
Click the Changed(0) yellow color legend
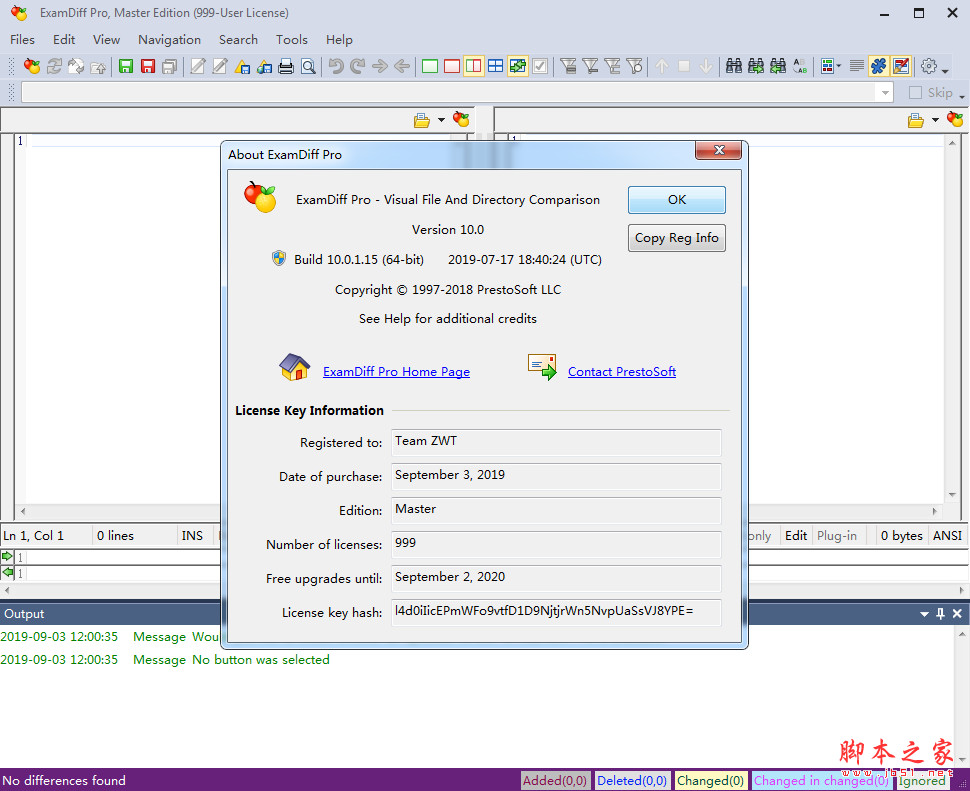[710, 780]
